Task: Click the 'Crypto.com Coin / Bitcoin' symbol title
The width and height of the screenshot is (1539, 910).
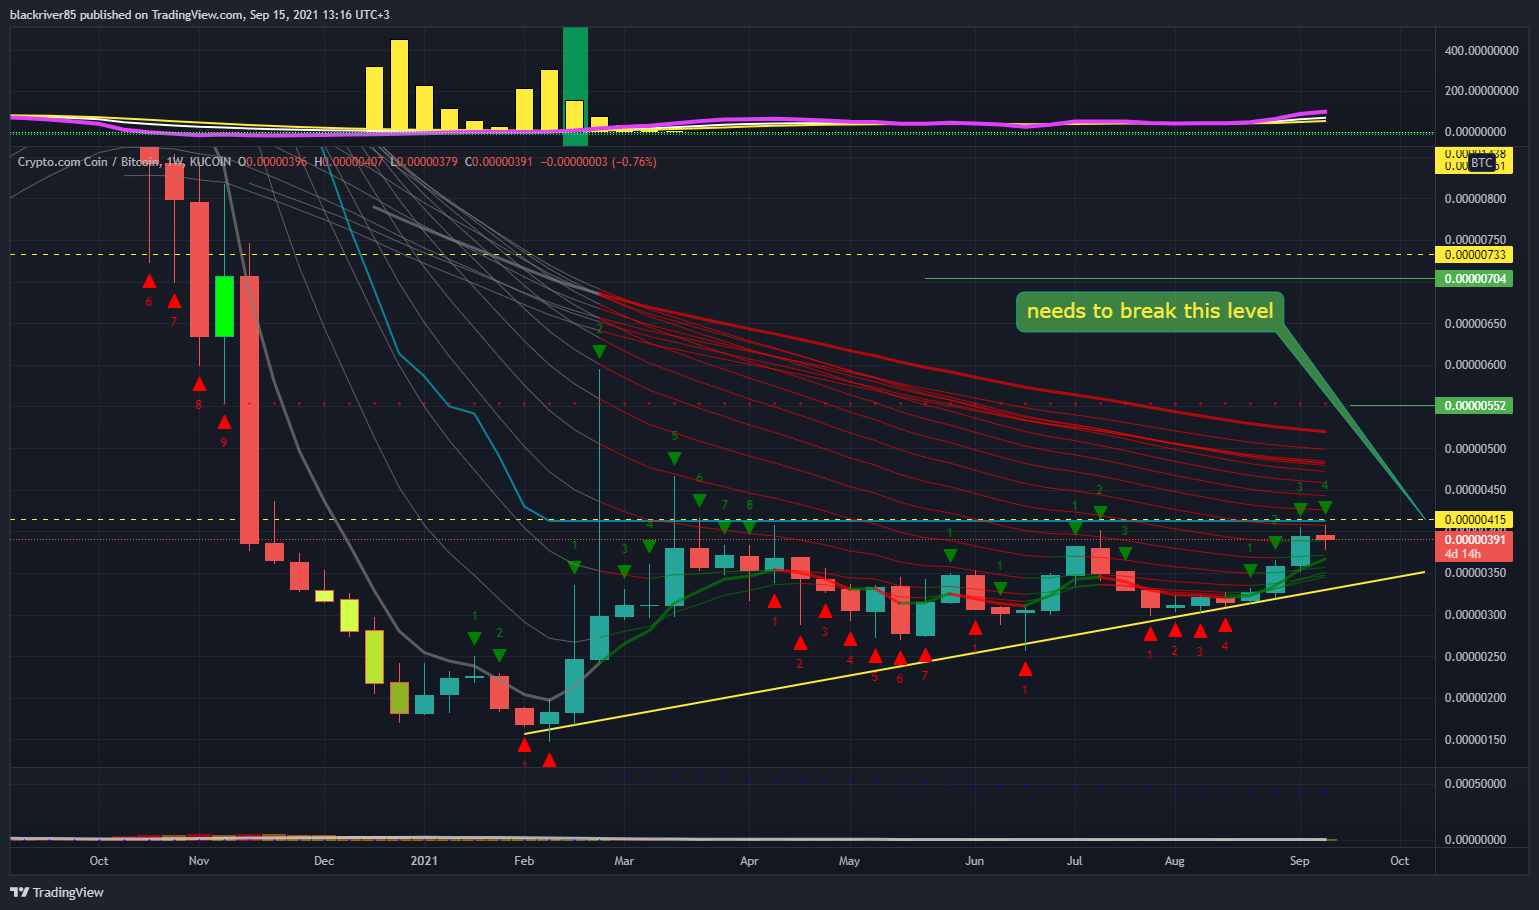Action: click(88, 162)
